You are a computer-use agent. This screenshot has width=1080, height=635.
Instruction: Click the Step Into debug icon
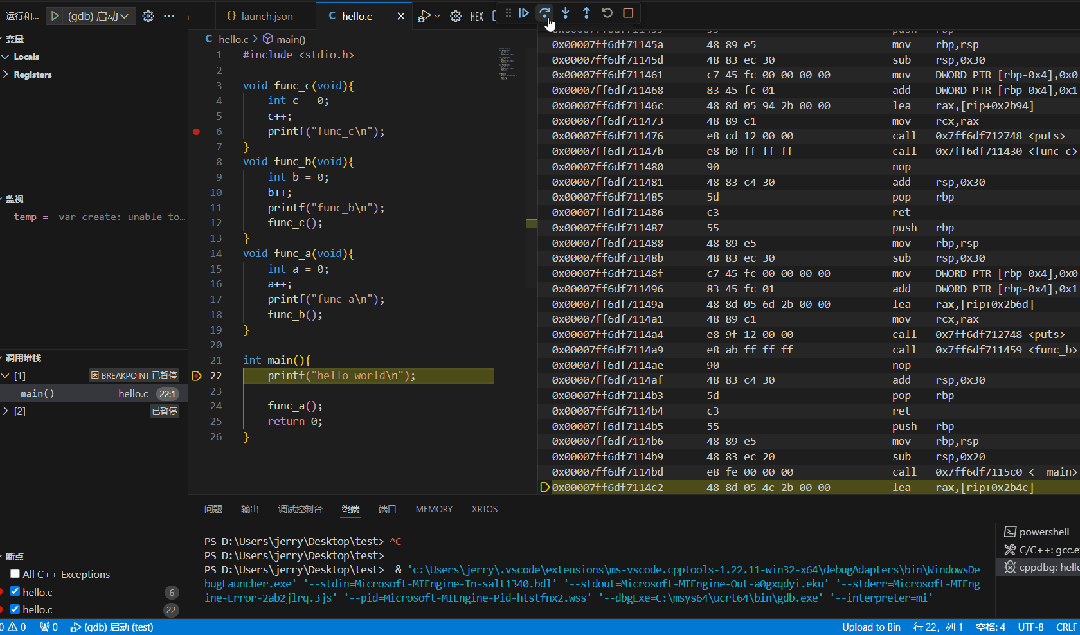pyautogui.click(x=565, y=12)
